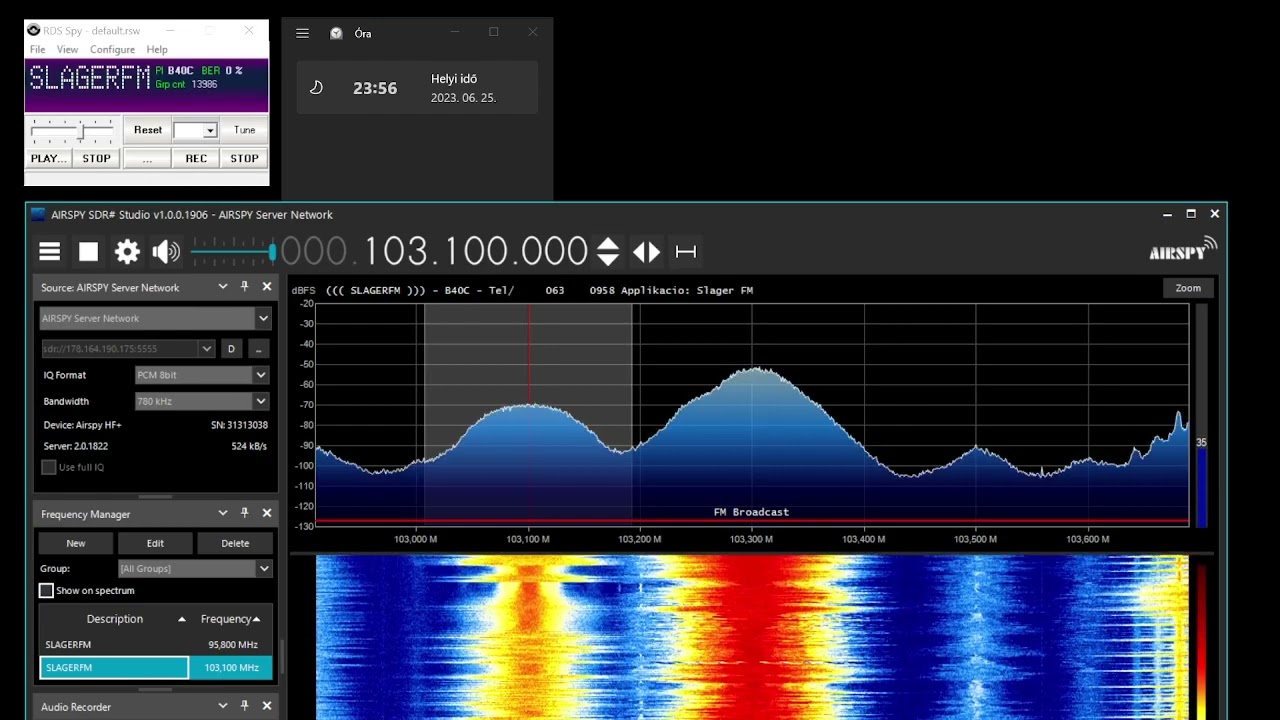This screenshot has width=1280, height=720.
Task: Open SDR# settings gear
Action: (x=127, y=252)
